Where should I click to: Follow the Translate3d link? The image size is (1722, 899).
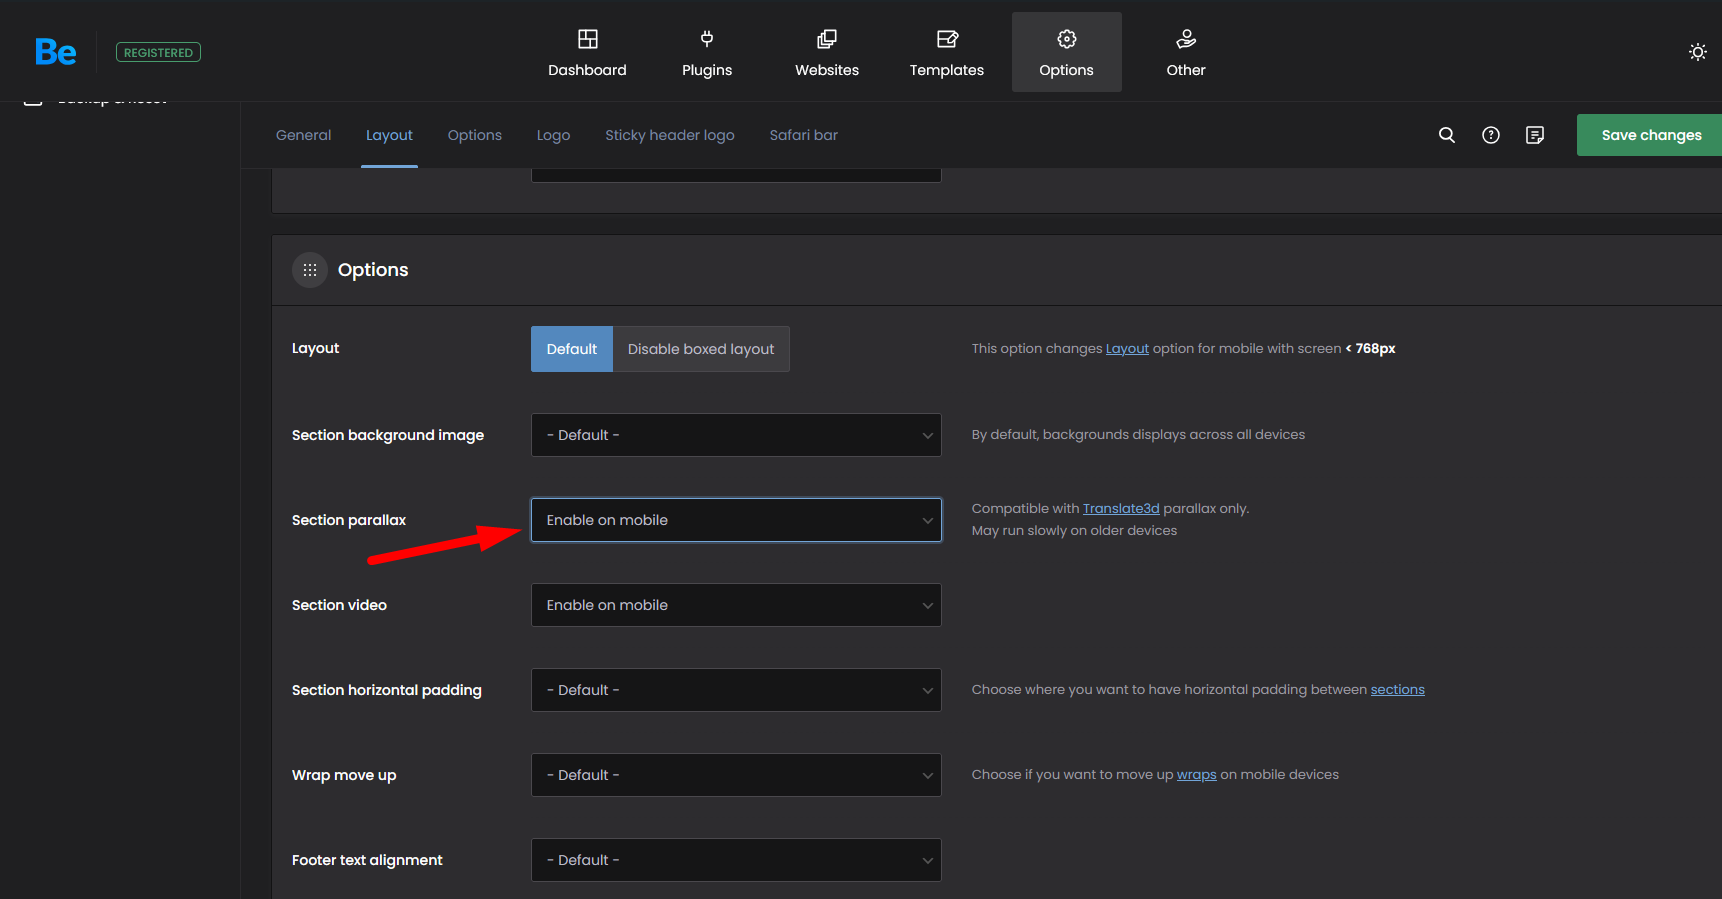point(1121,509)
